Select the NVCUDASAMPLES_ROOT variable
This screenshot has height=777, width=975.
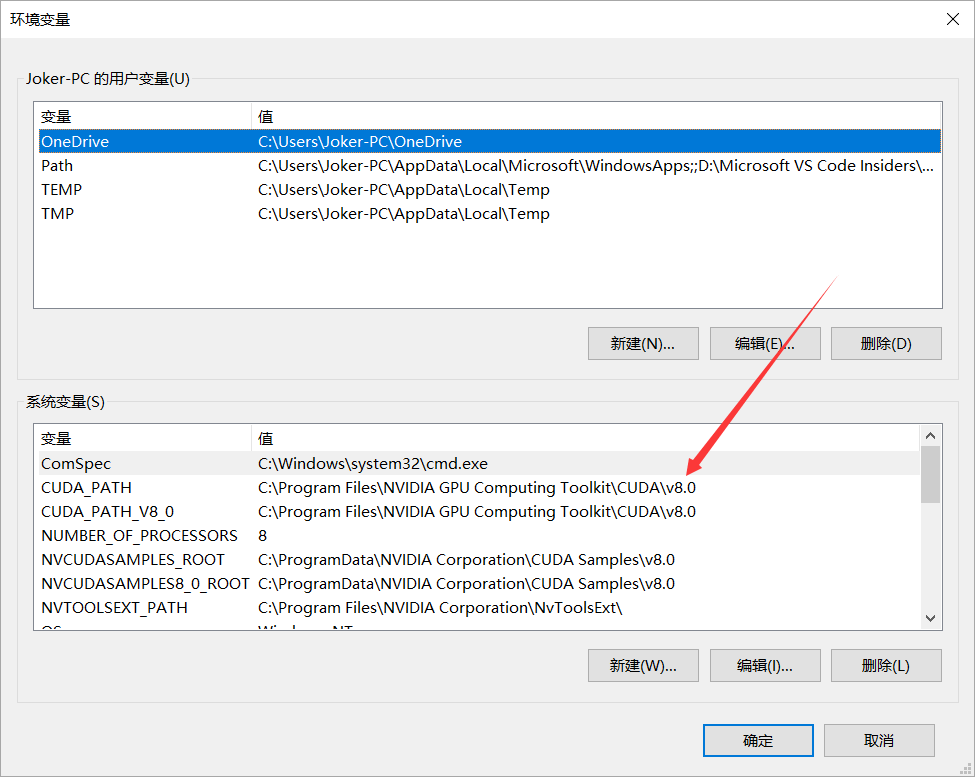coord(479,560)
